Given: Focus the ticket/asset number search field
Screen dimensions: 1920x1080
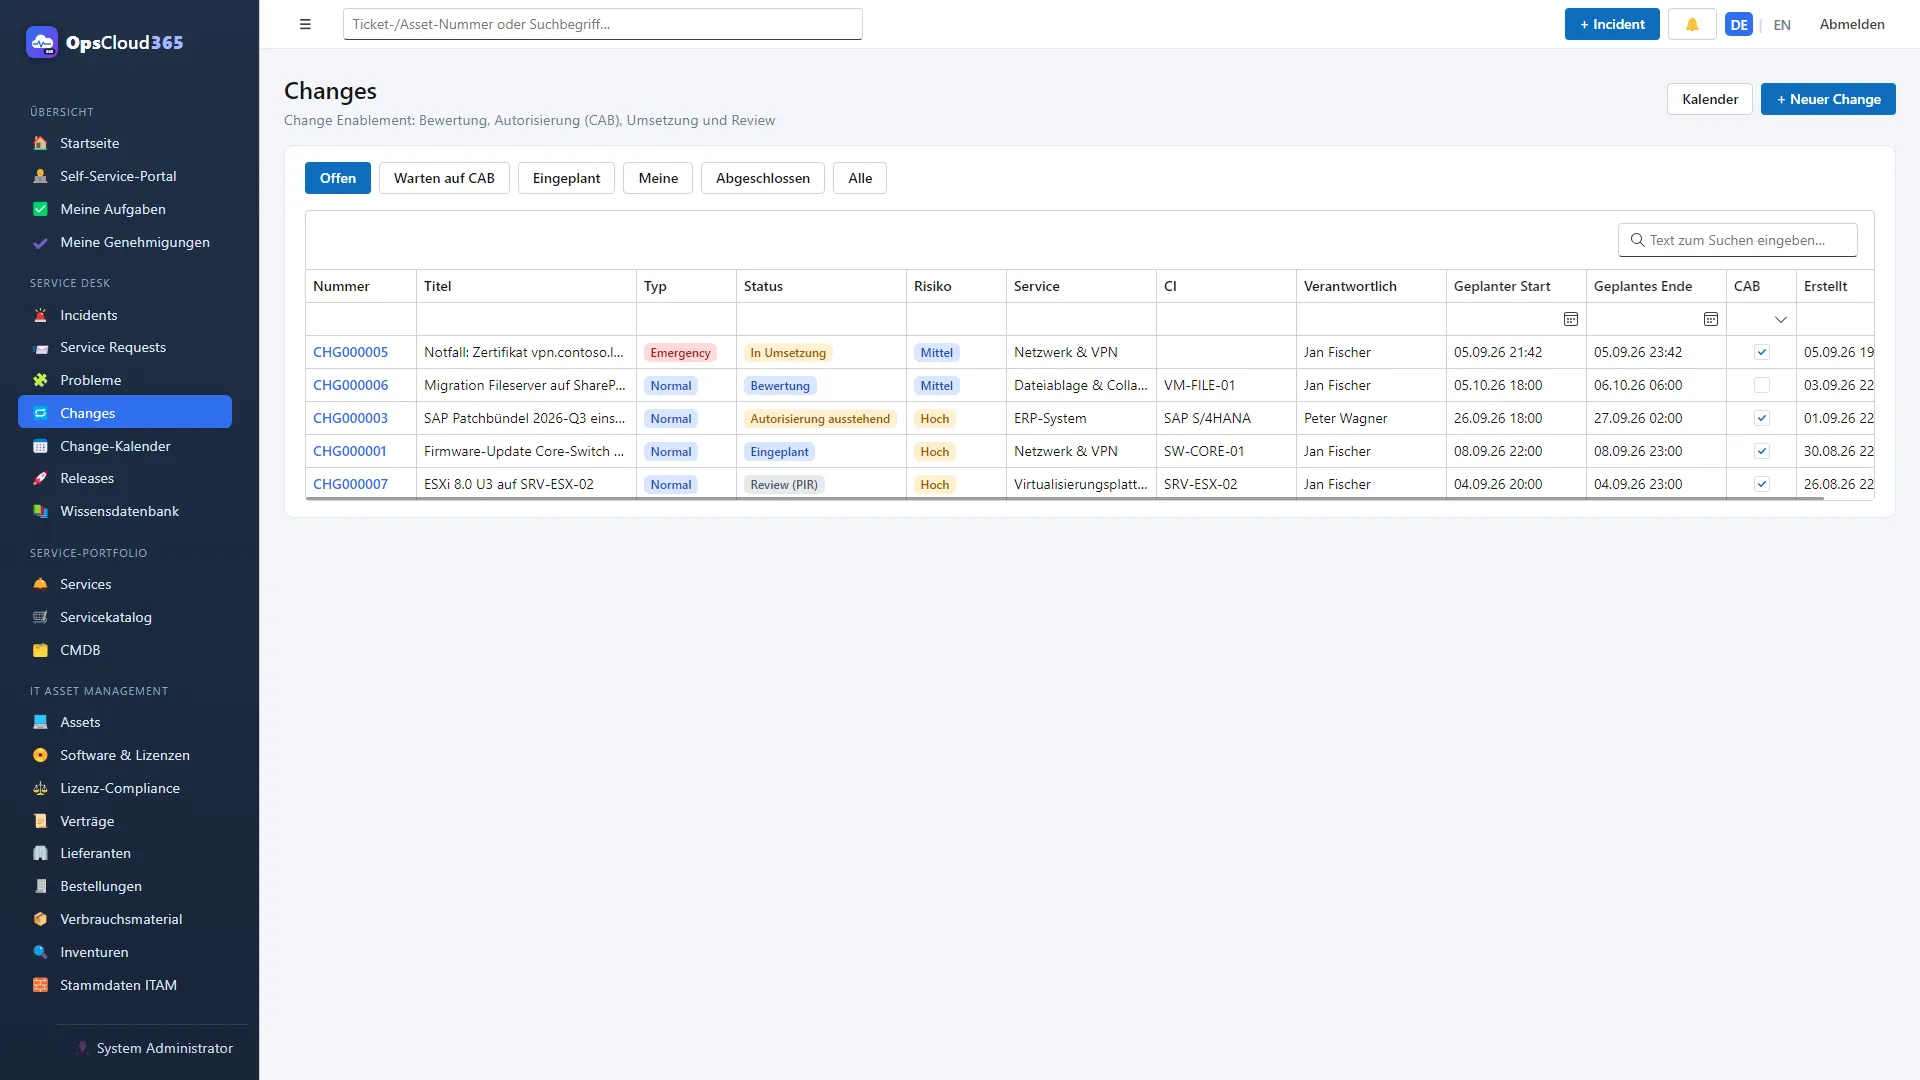Looking at the screenshot, I should pyautogui.click(x=602, y=24).
